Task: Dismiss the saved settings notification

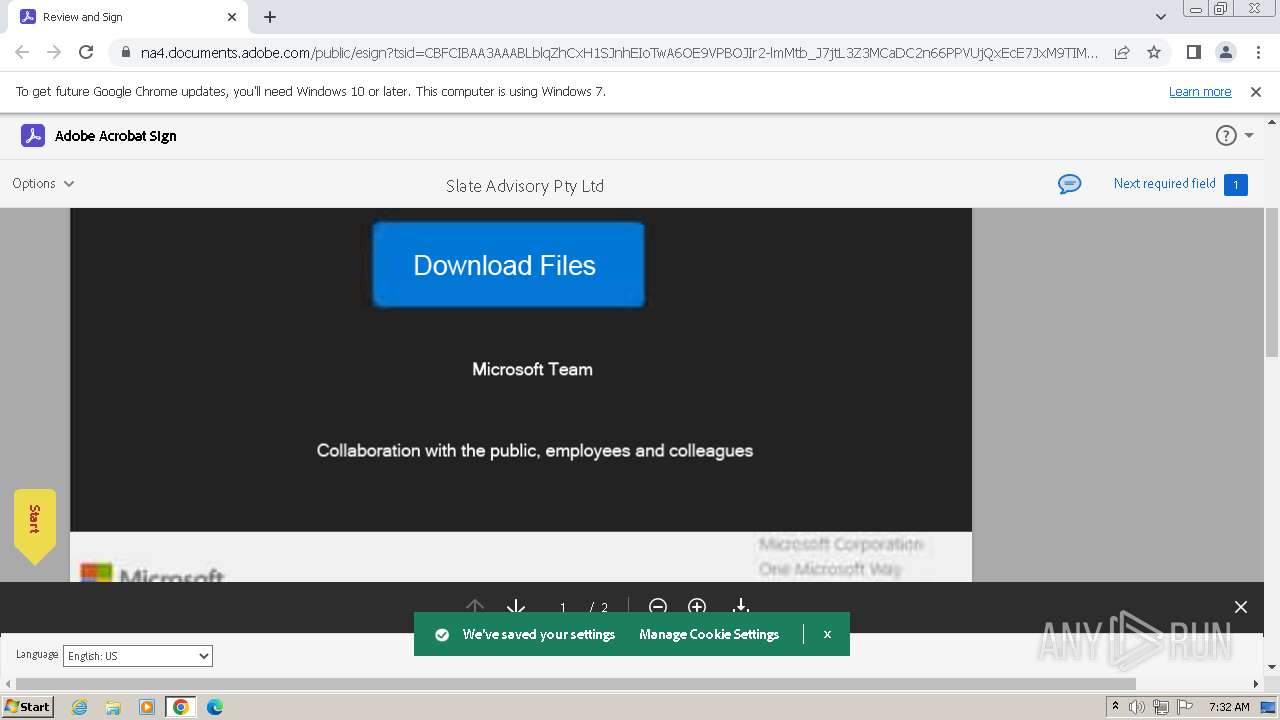Action: pyautogui.click(x=827, y=634)
